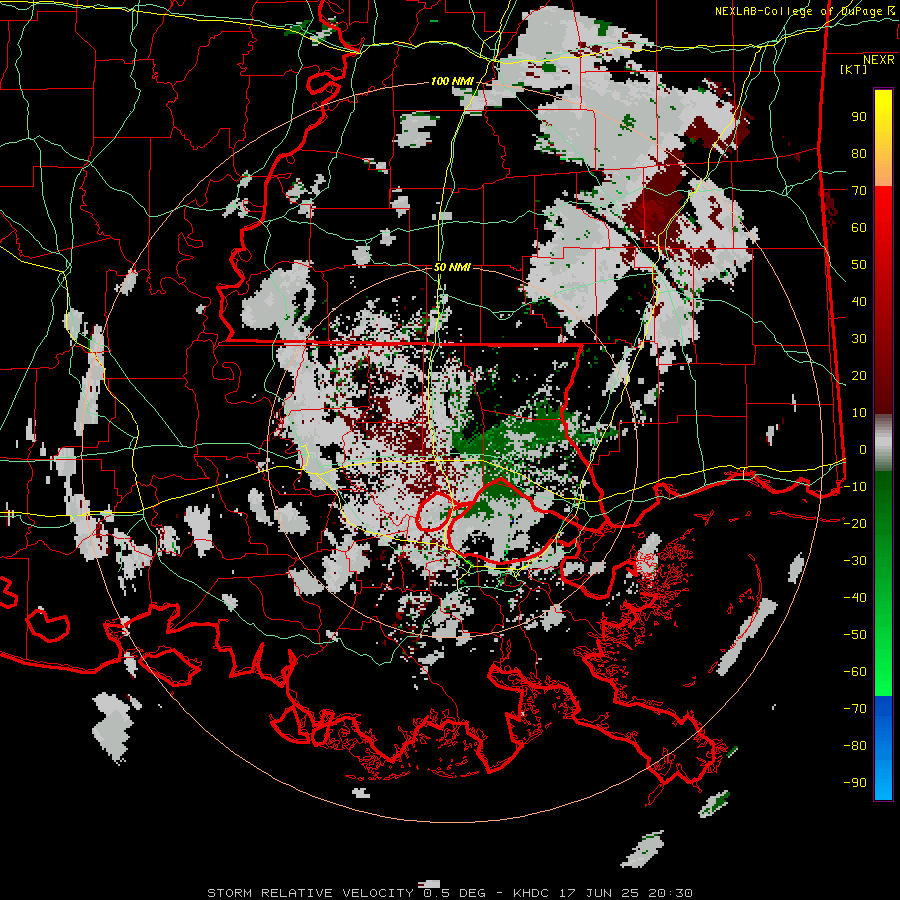Viewport: 900px width, 900px height.
Task: Click the 60 value on velocity scale
Action: tap(859, 228)
